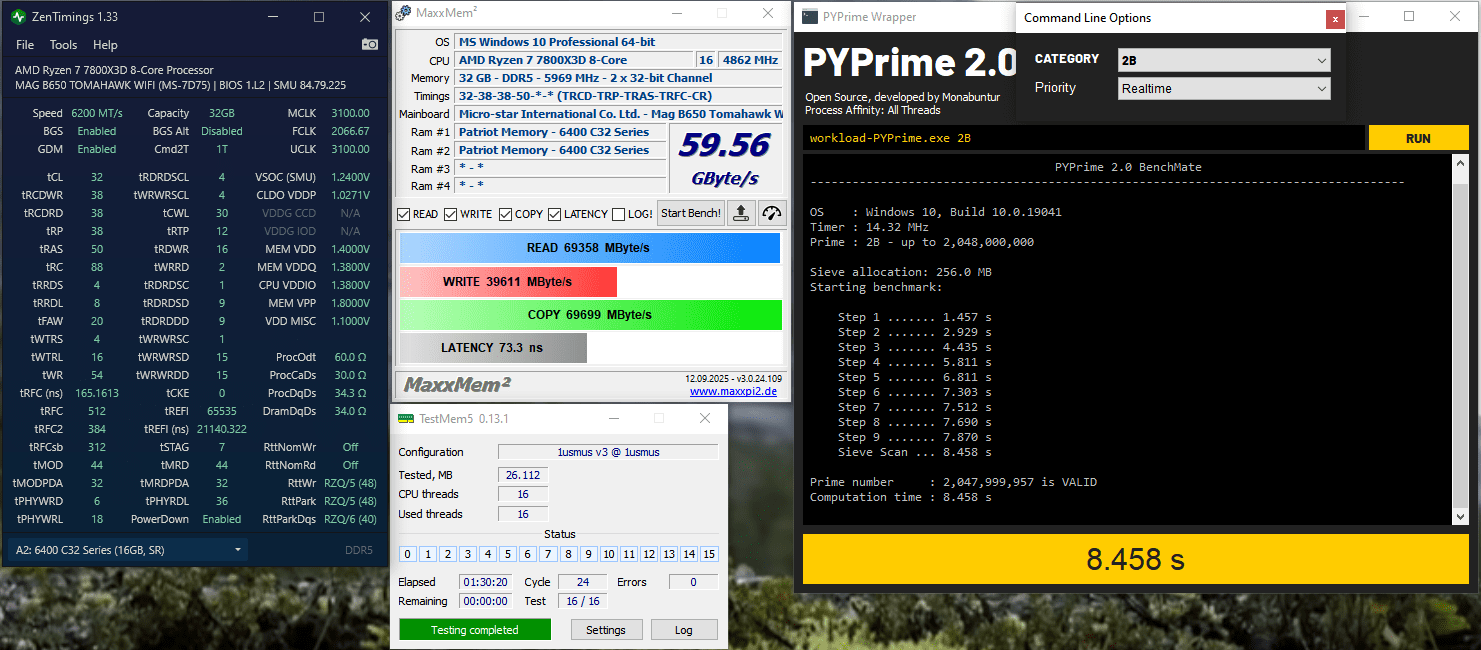
Task: Open the Tools menu in ZenTimings
Action: [63, 45]
